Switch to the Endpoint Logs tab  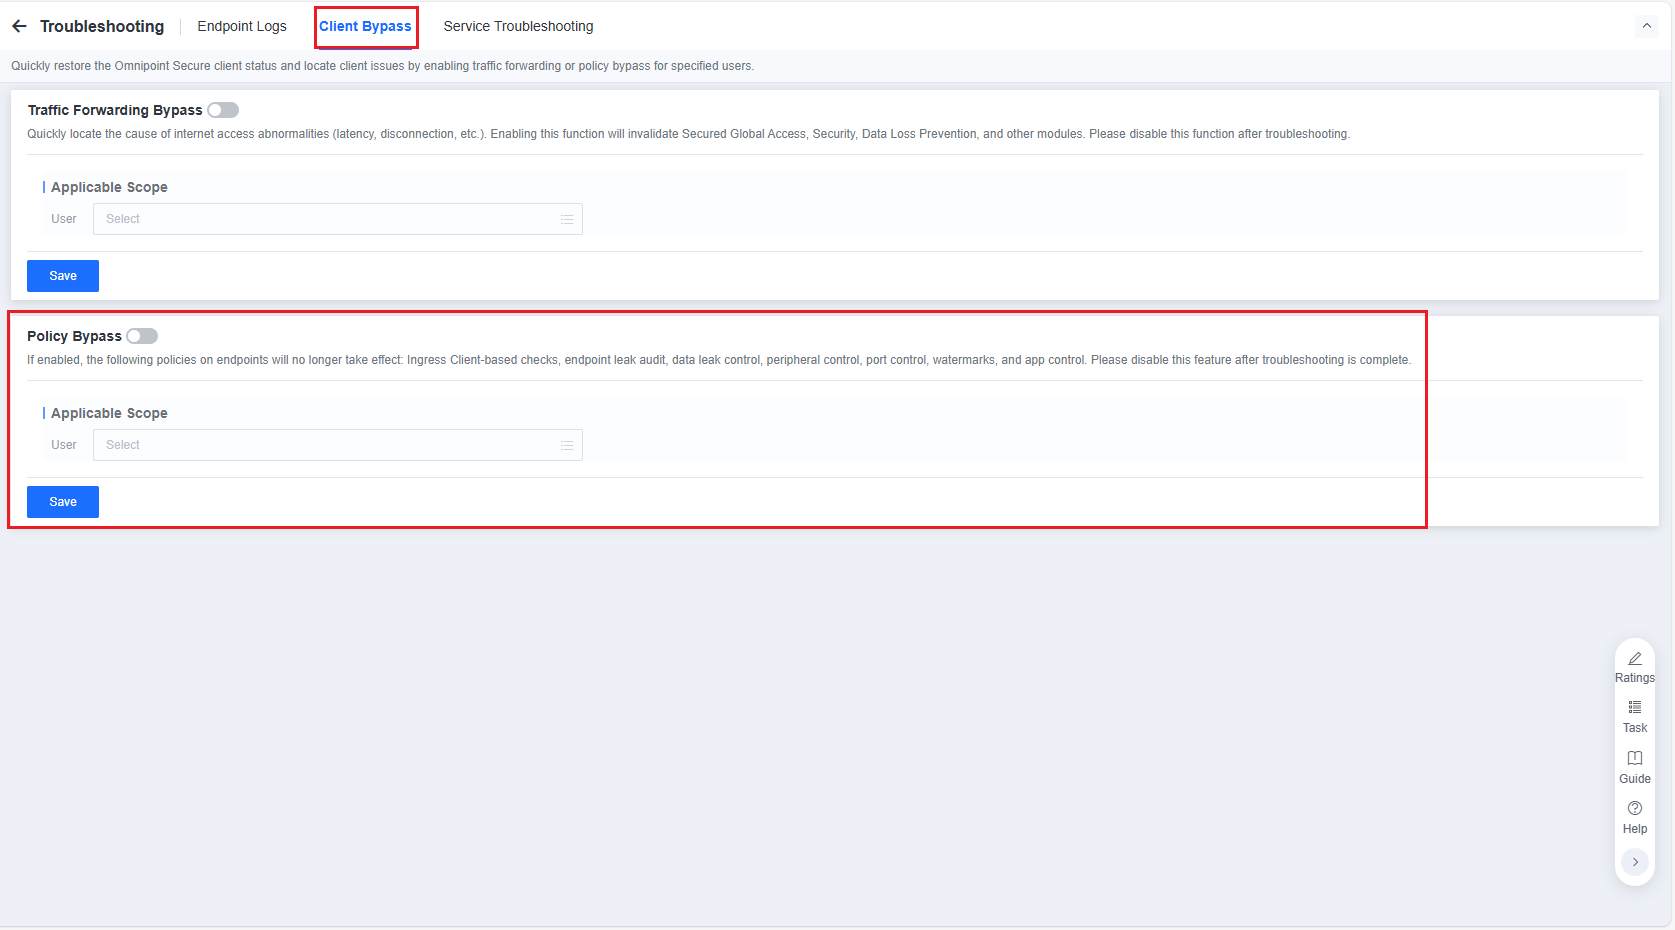tap(242, 26)
